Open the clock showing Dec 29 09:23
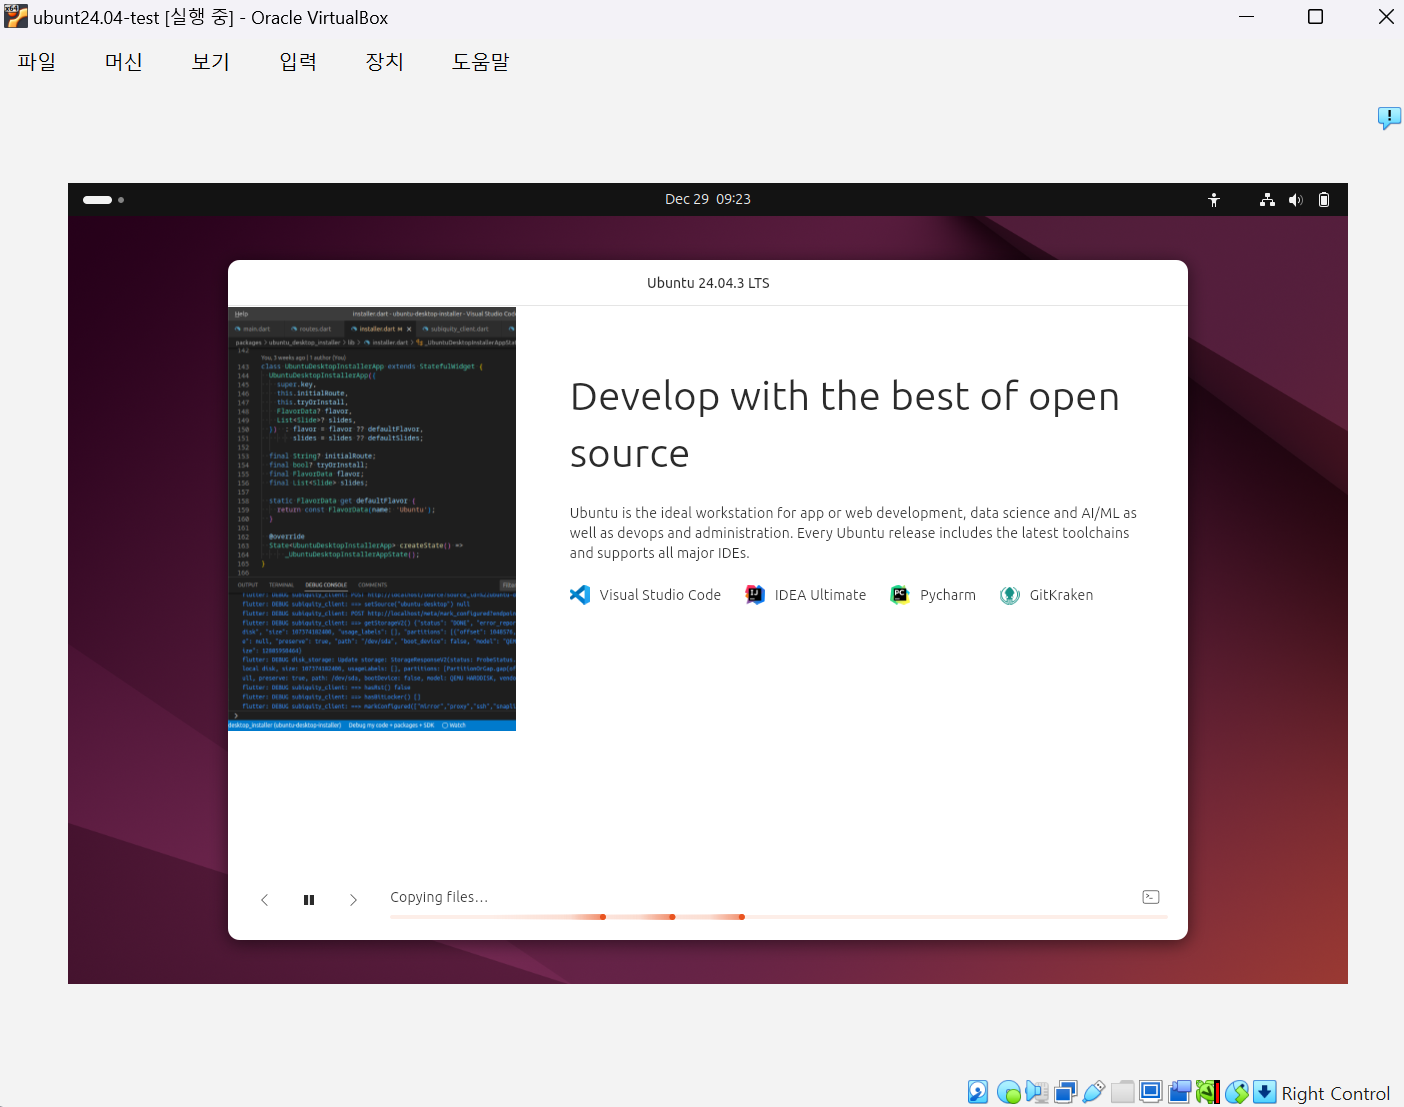 (x=708, y=199)
